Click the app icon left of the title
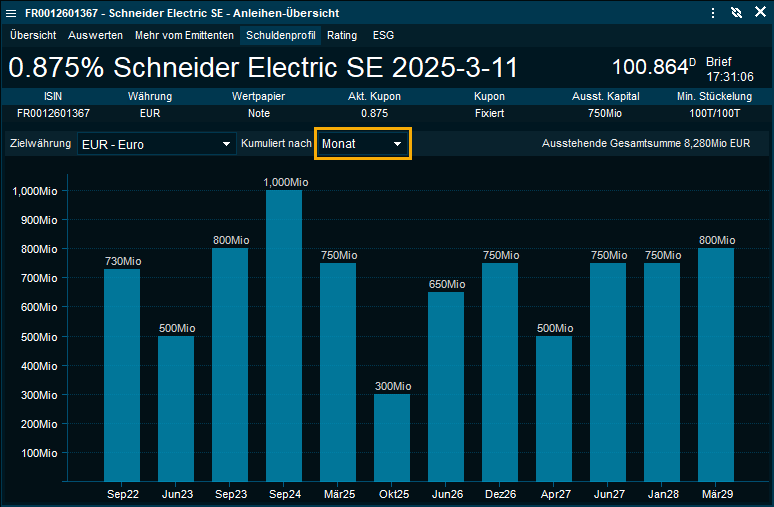The image size is (774, 507). click(x=11, y=13)
